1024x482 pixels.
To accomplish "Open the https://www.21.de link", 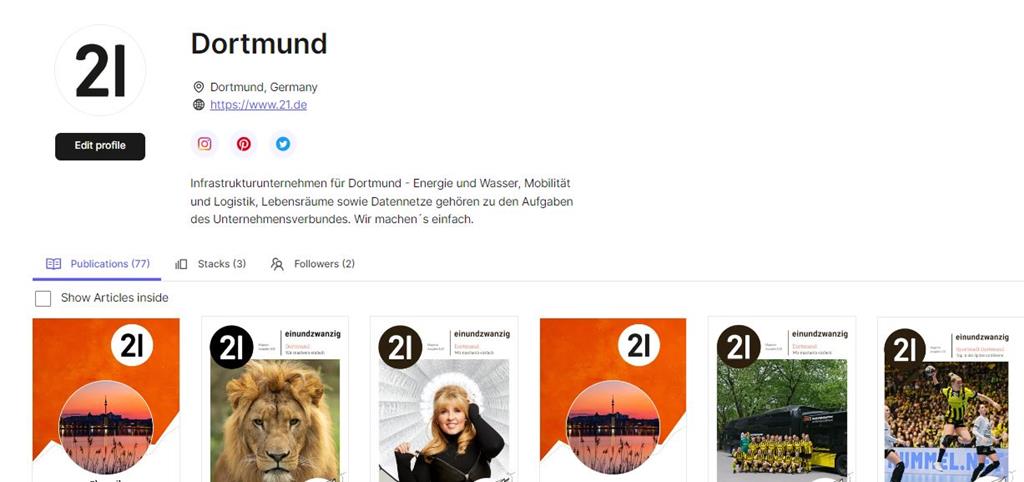I will point(259,104).
